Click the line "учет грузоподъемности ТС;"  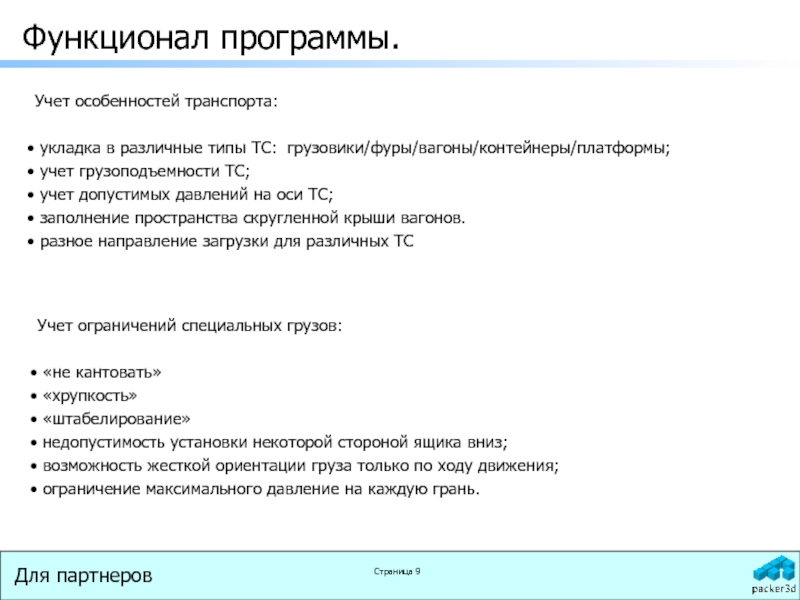click(139, 171)
